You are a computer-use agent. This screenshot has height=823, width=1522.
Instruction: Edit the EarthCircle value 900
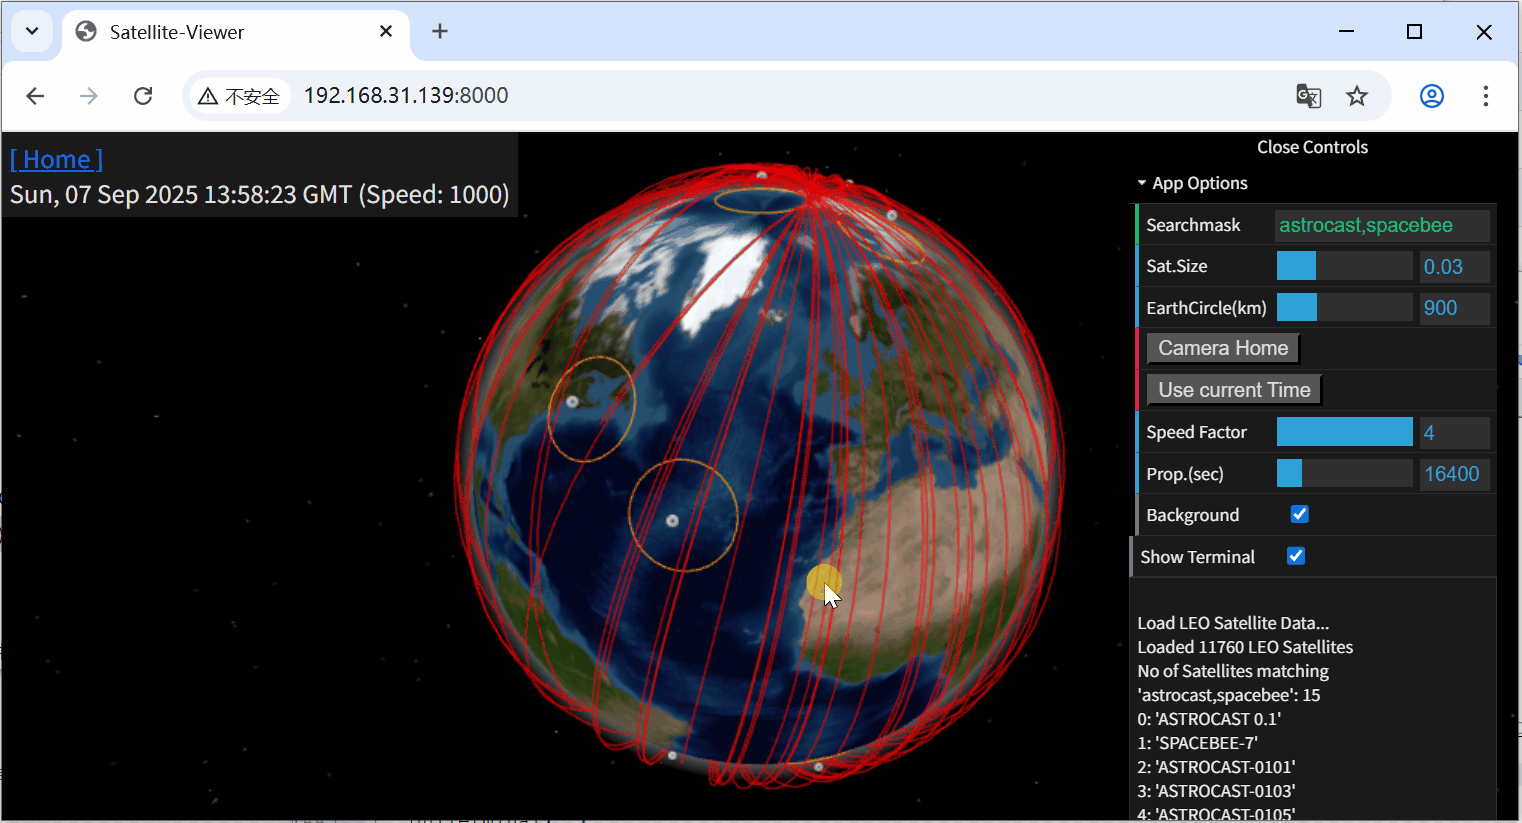[1455, 308]
